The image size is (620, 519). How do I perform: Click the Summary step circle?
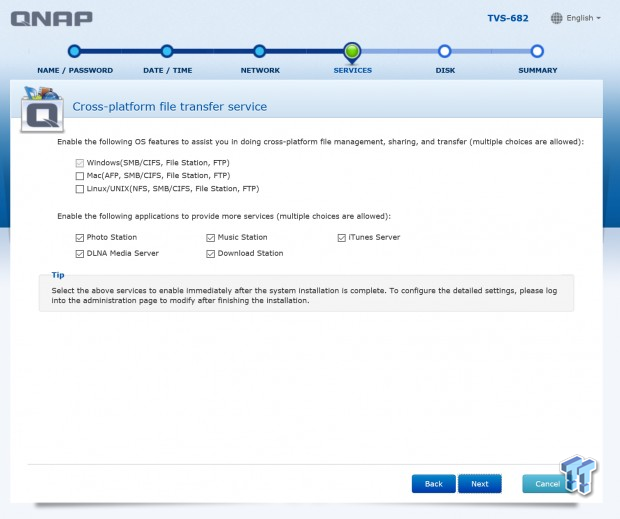(x=537, y=51)
